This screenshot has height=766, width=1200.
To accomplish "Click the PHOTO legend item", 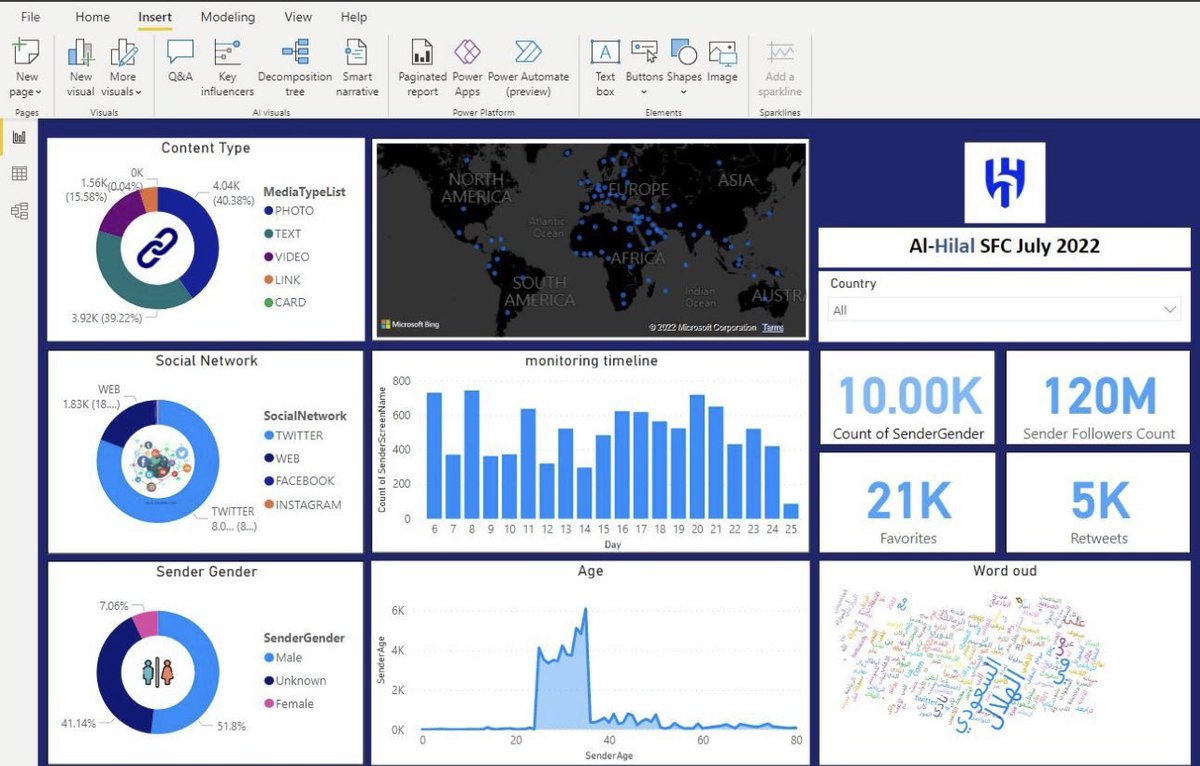I will click(289, 211).
